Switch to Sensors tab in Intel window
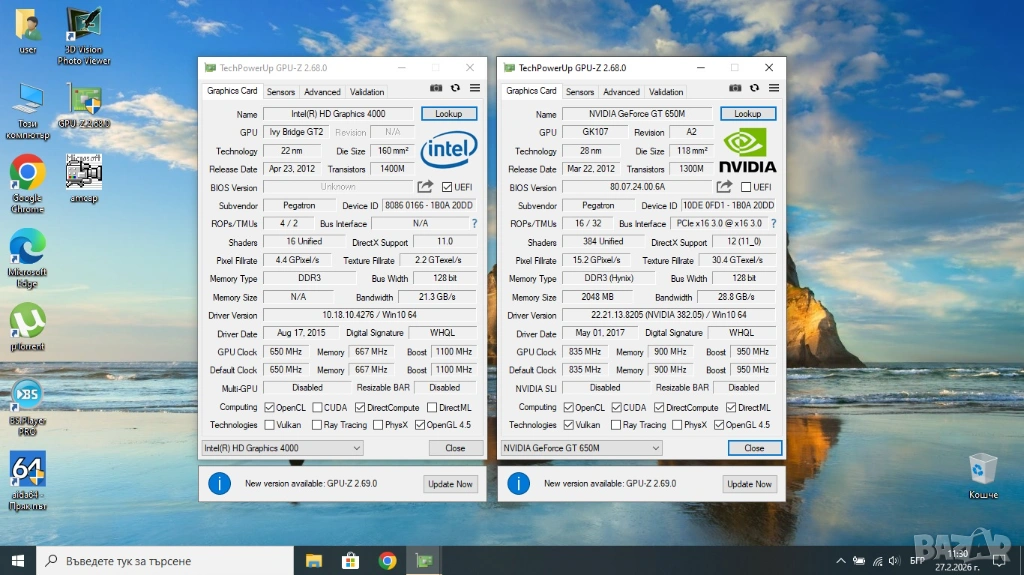 click(x=281, y=92)
